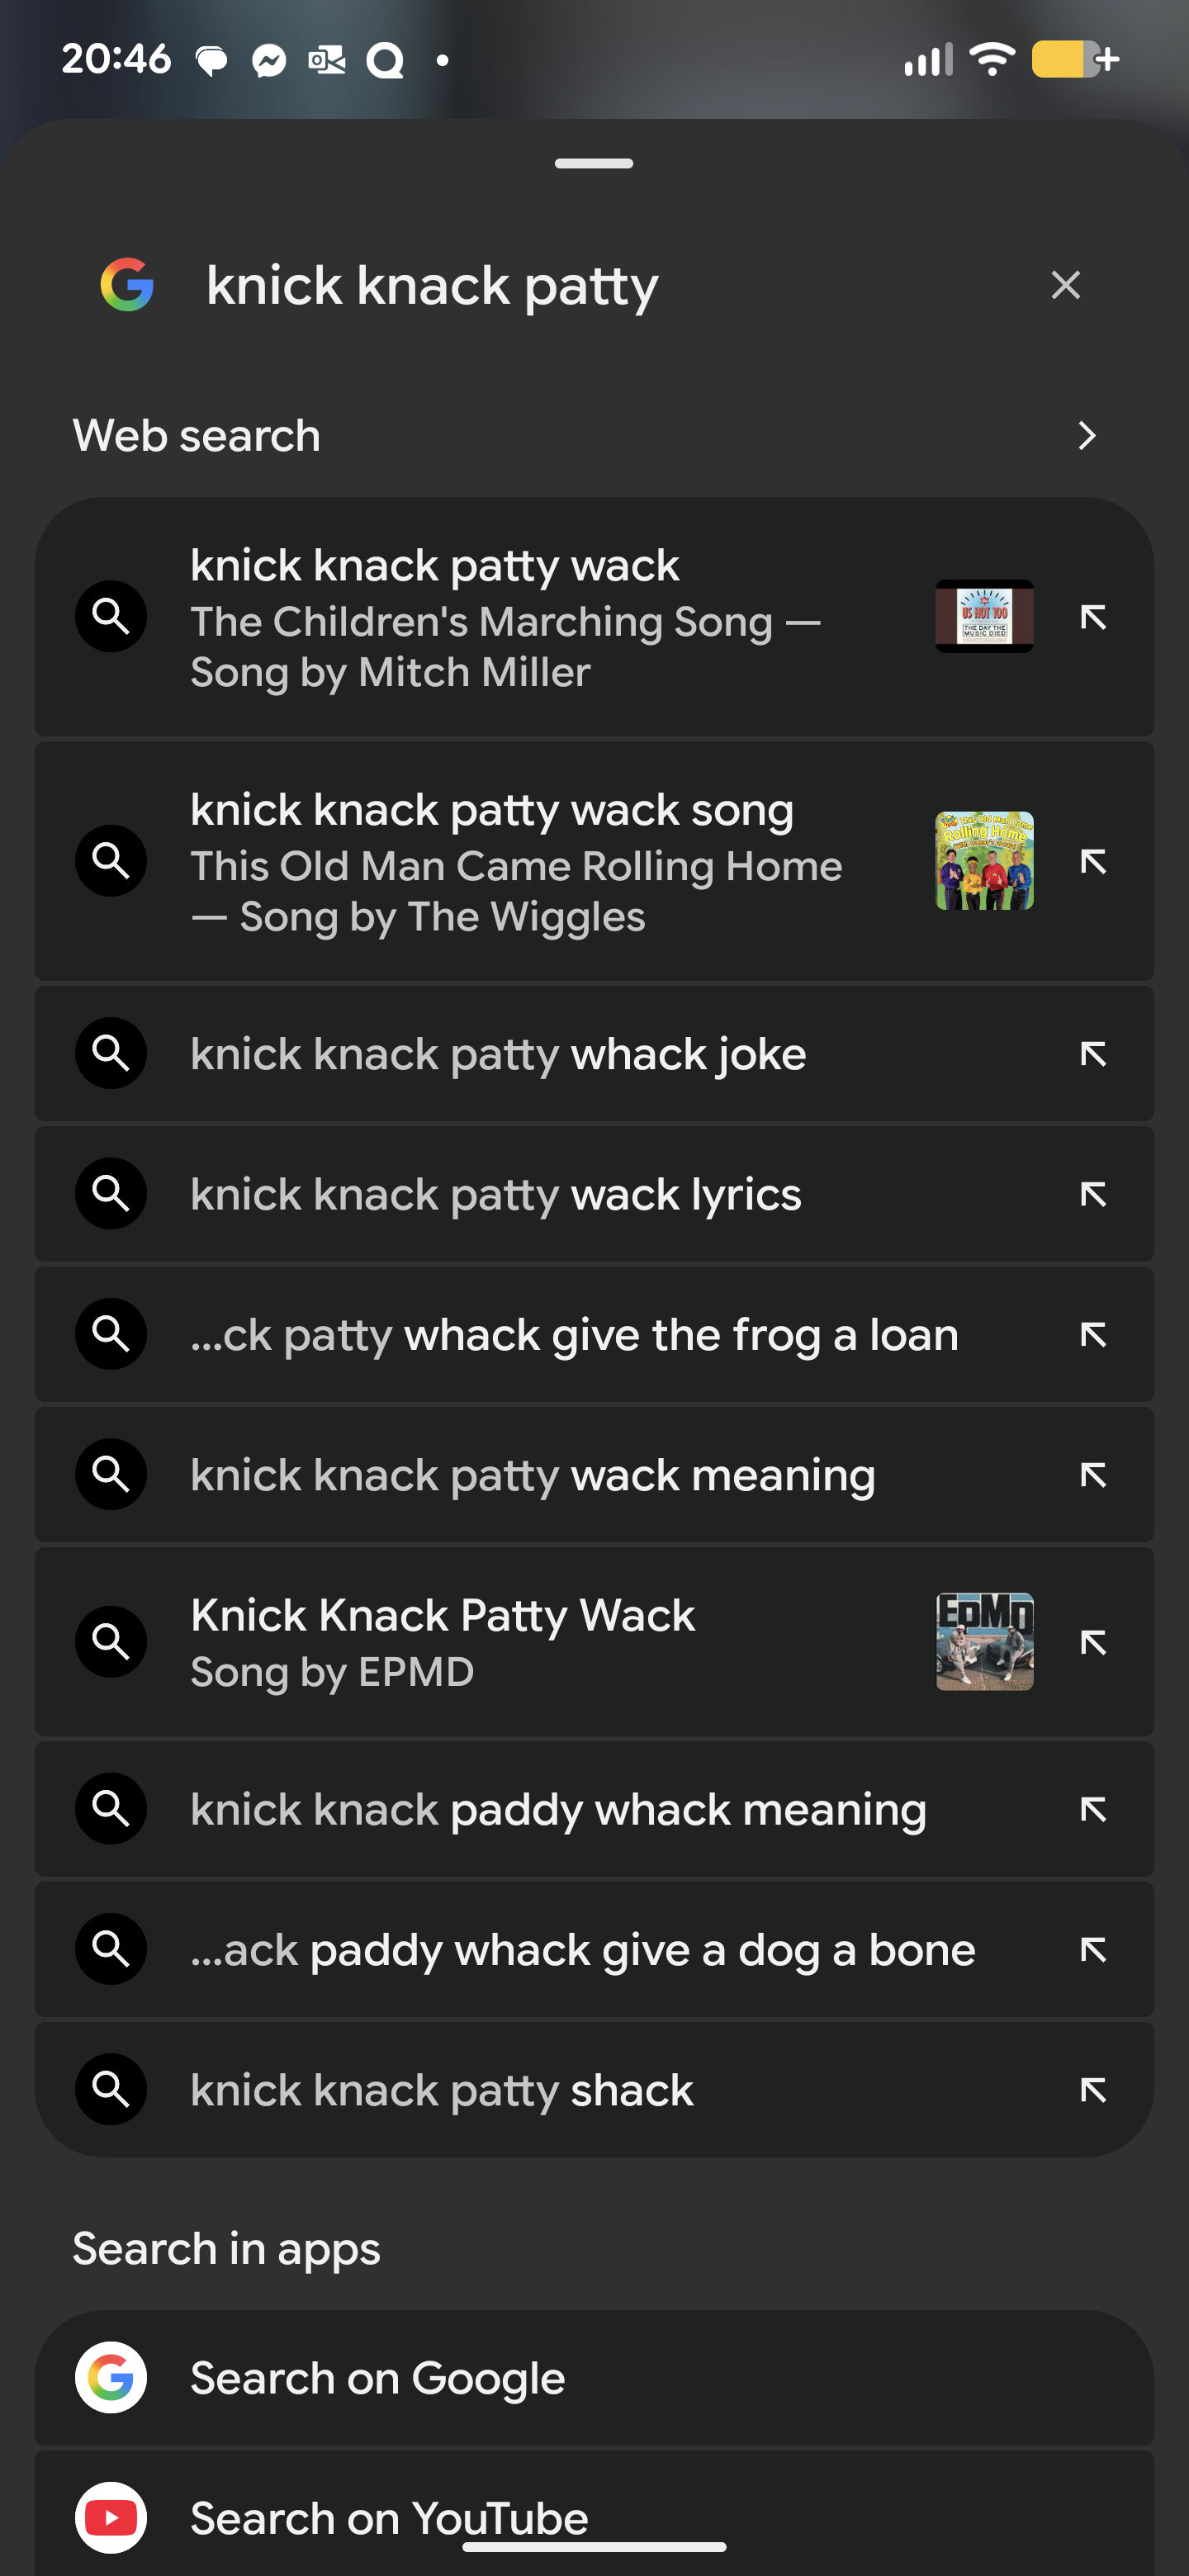Tap search icon beside 'patty wack meaning'

[111, 1474]
